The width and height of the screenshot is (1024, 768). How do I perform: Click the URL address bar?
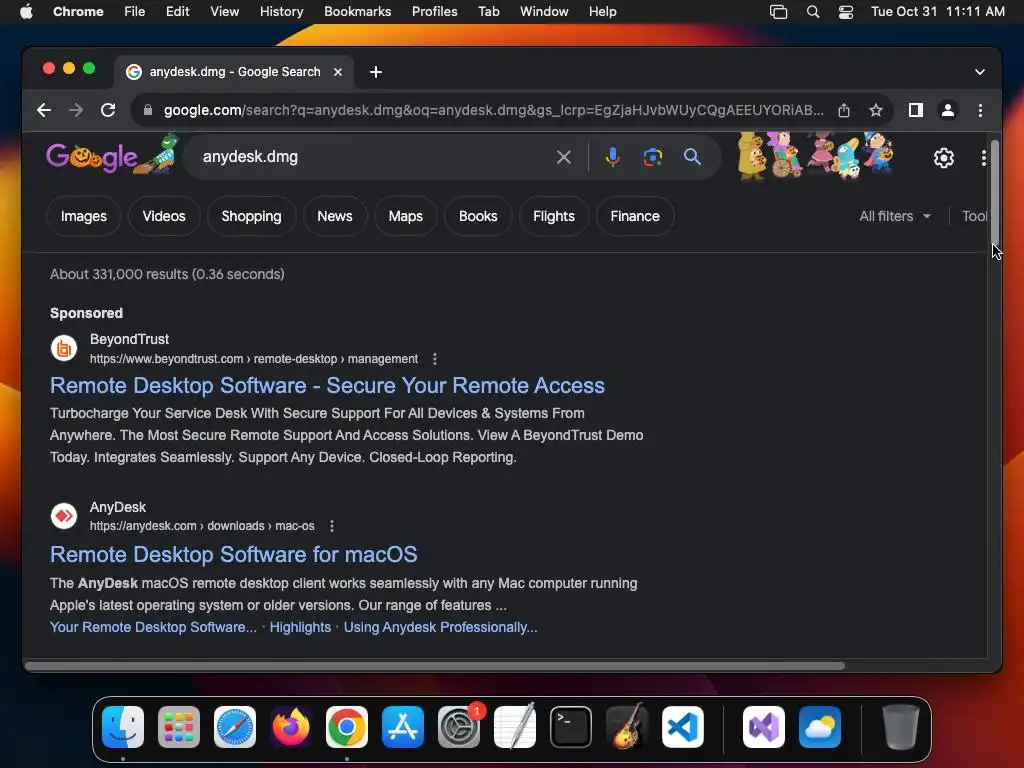[494, 110]
